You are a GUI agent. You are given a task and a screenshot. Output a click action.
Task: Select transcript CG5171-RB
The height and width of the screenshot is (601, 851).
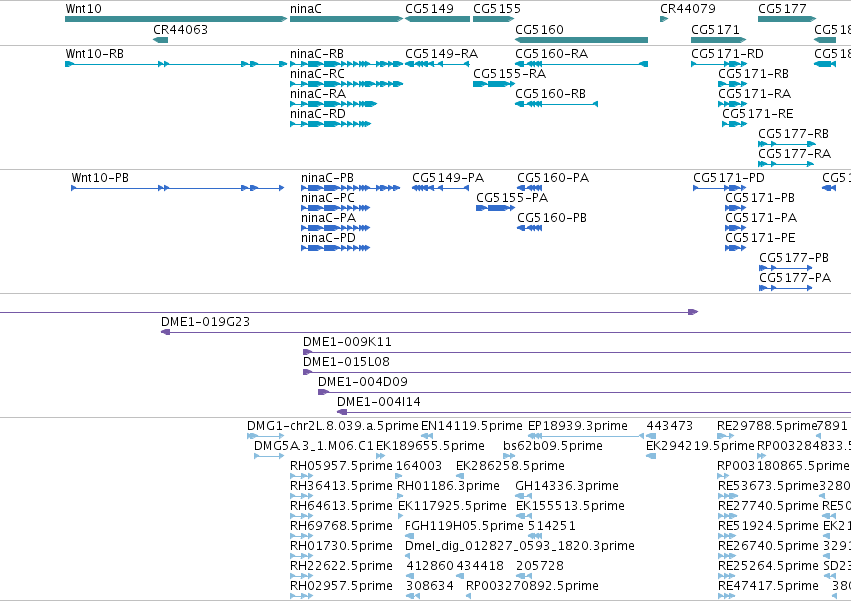tap(733, 84)
